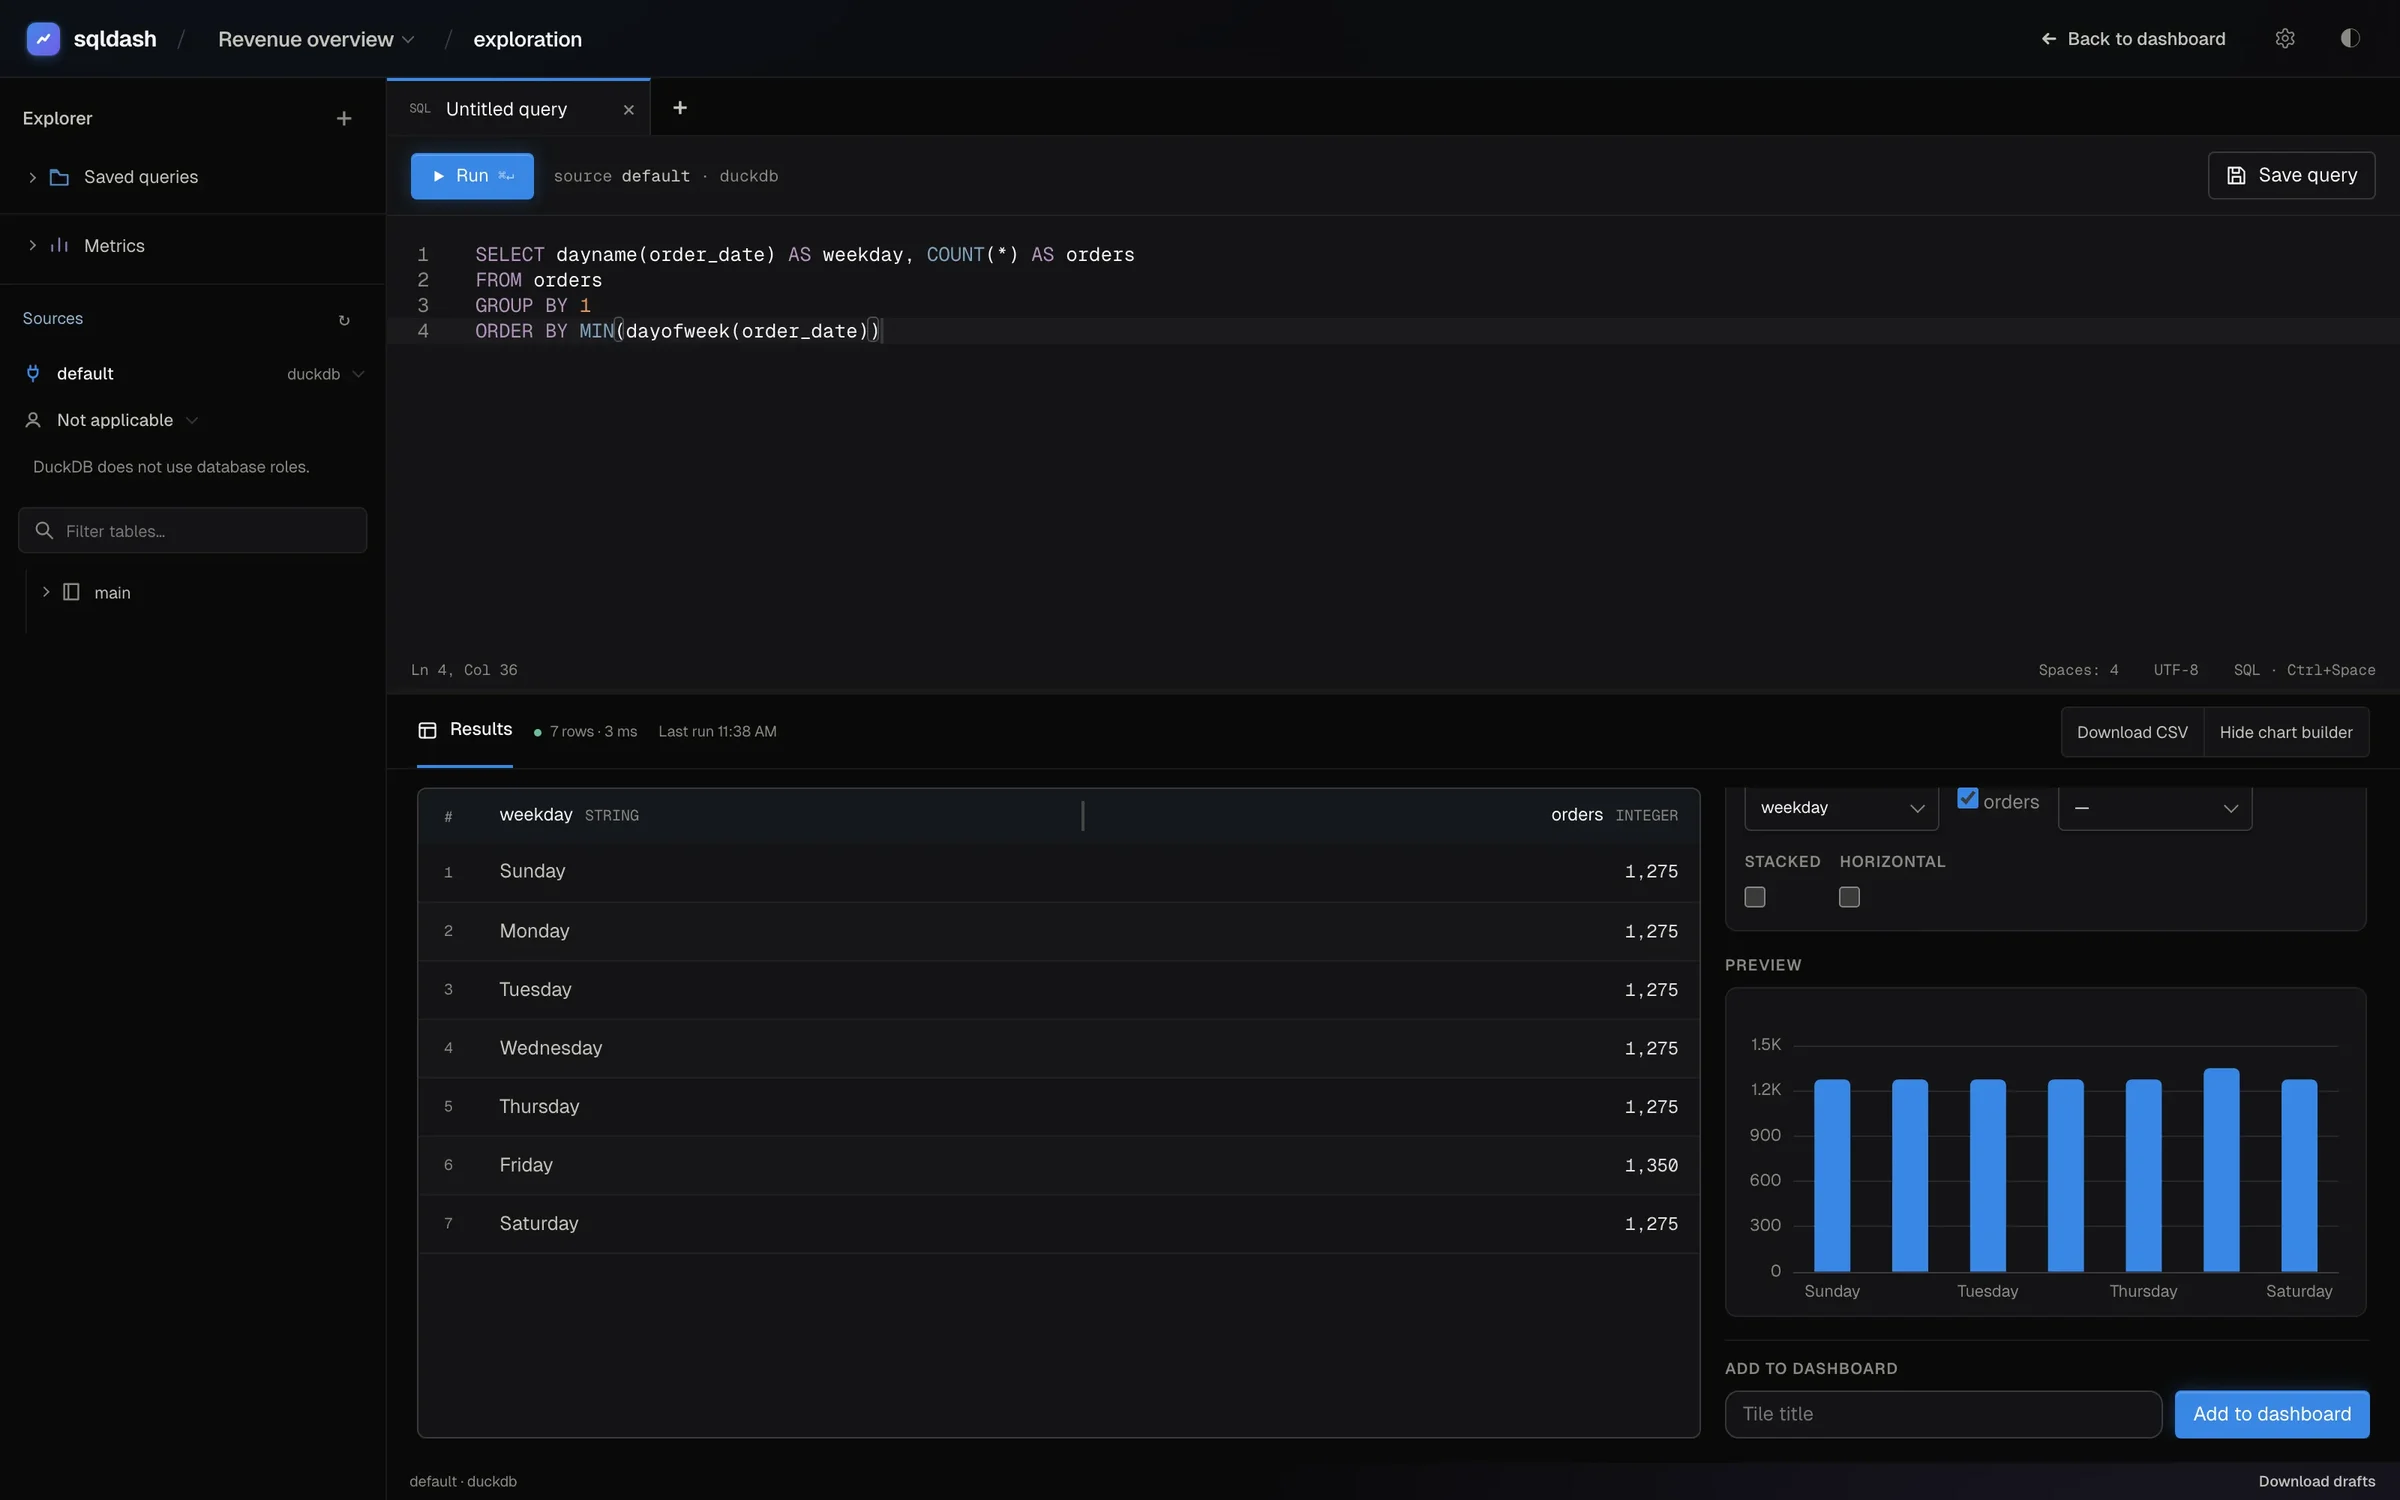Enable the Stacked checkbox

click(1755, 897)
